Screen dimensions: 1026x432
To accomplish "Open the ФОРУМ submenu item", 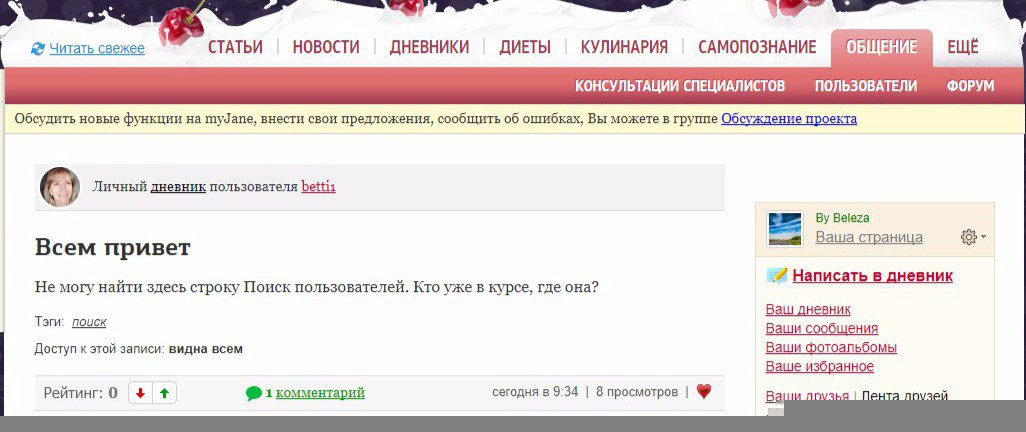I will click(970, 86).
